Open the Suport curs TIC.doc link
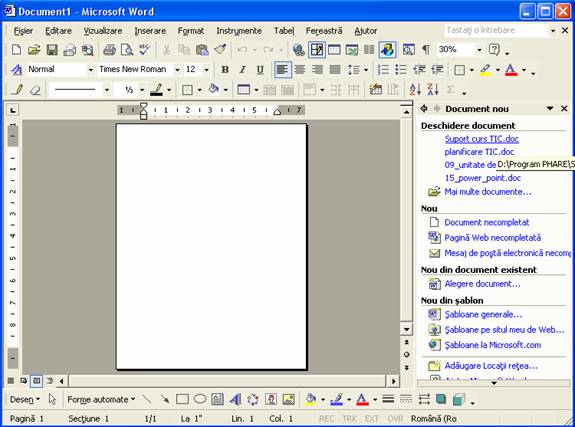 [481, 139]
